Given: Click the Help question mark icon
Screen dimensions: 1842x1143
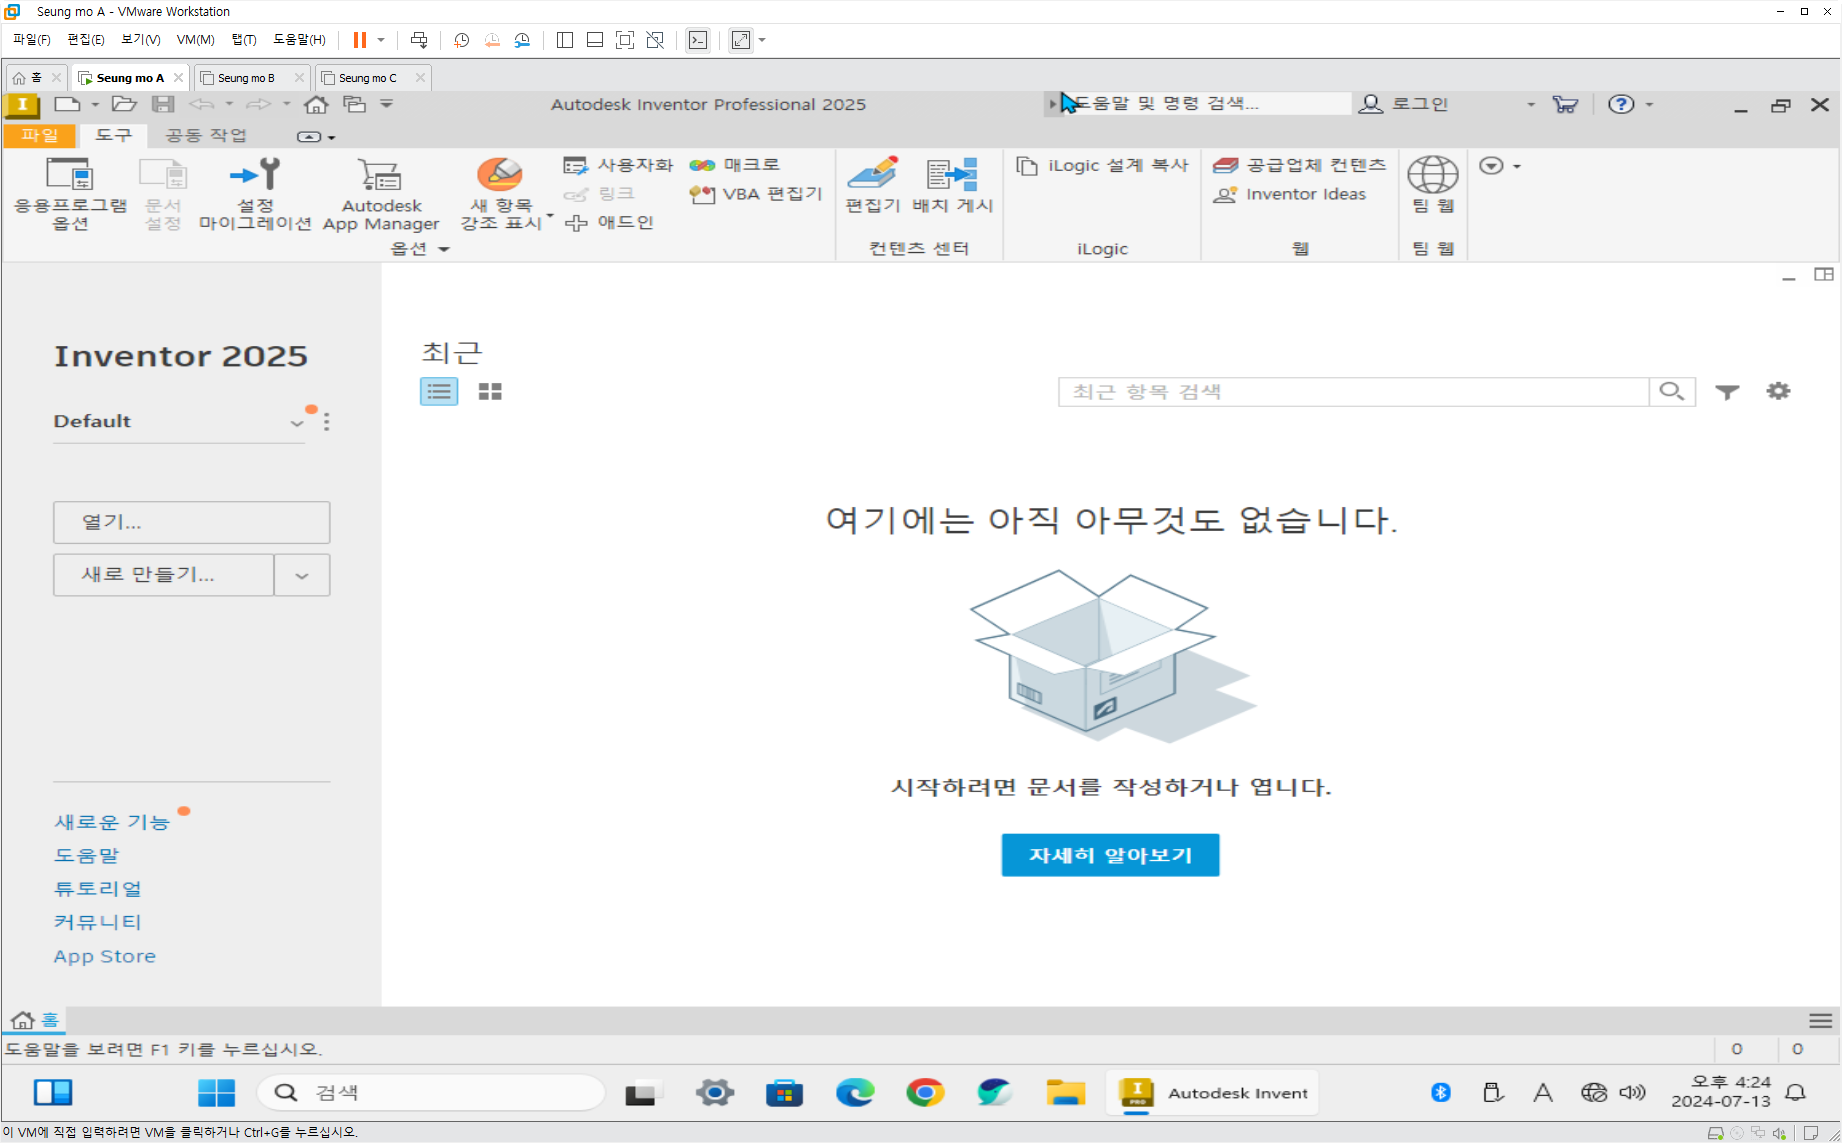Looking at the screenshot, I should coord(1621,104).
